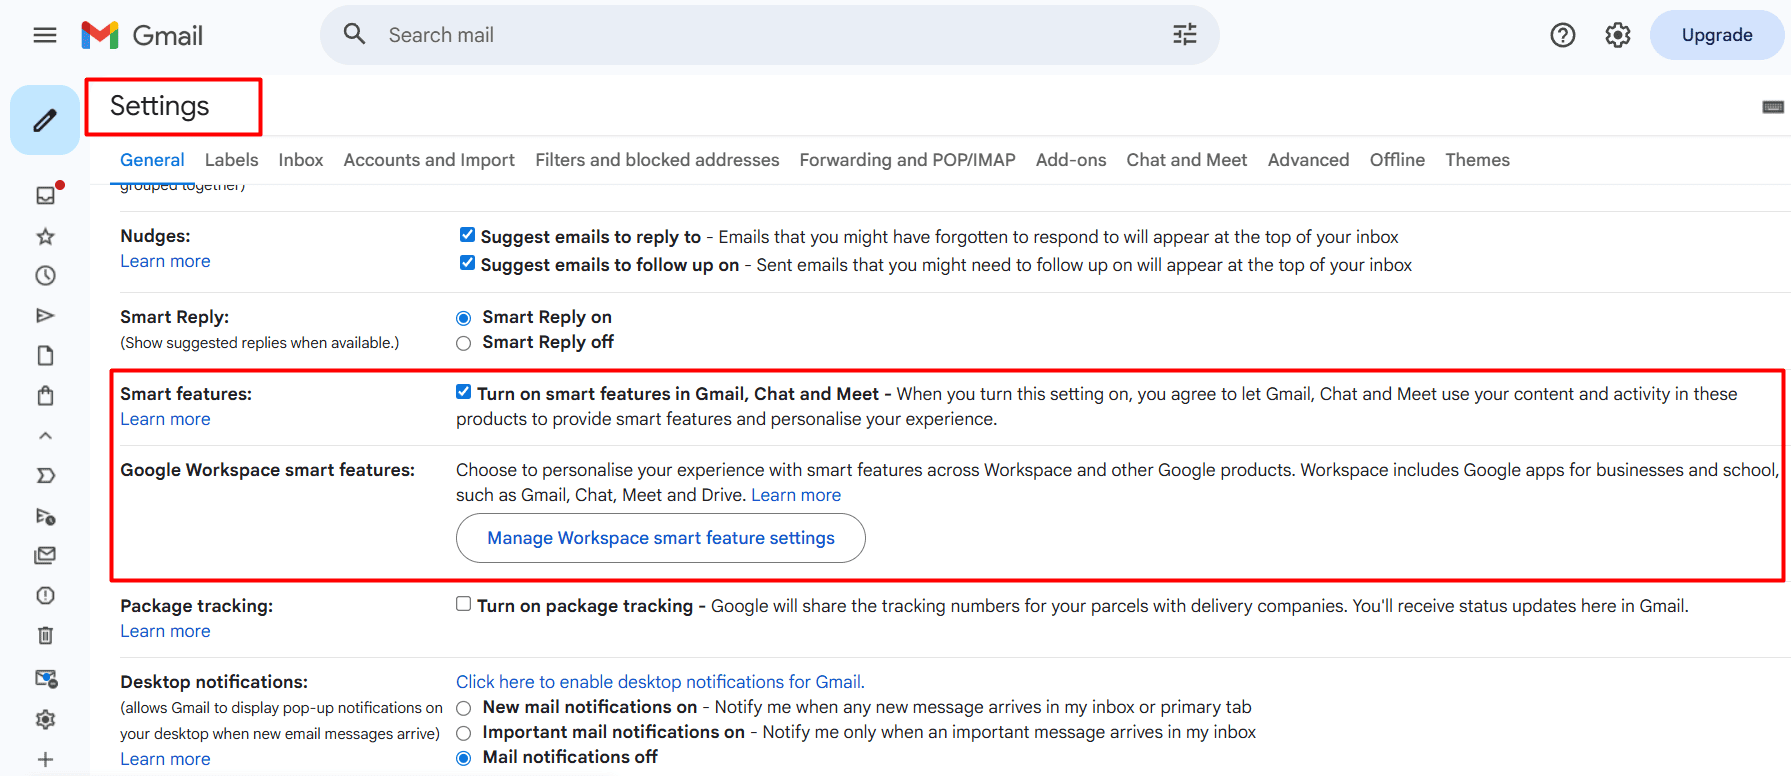
Task: Click the keyboard input tools icon
Action: [x=1773, y=107]
